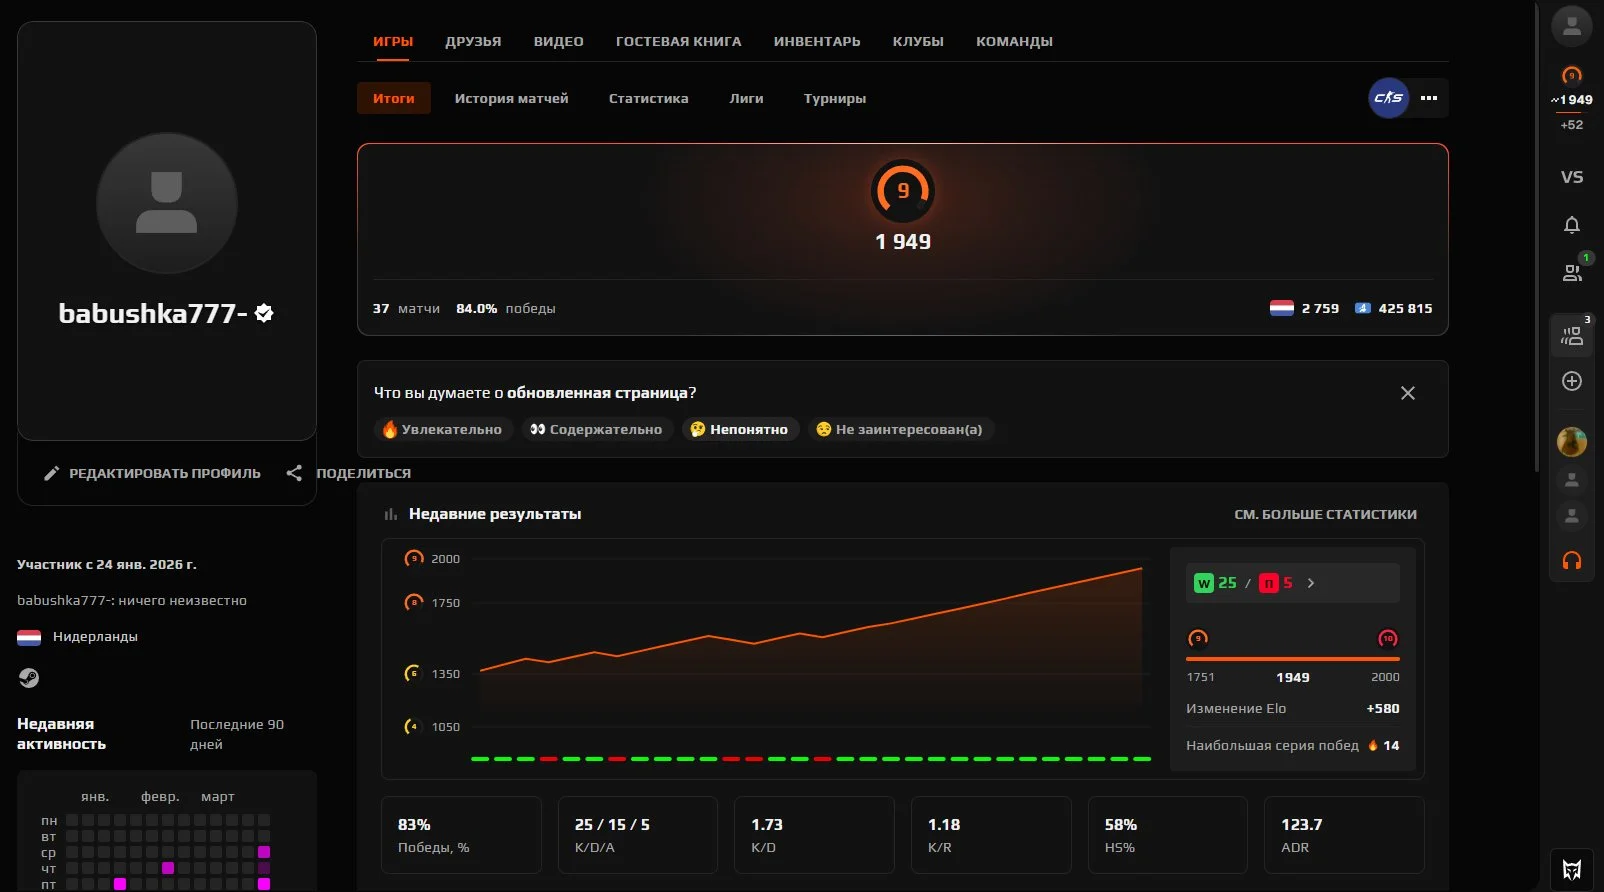Image resolution: width=1604 pixels, height=892 pixels.
Task: Click the orange Elo progress bar
Action: 1292,659
